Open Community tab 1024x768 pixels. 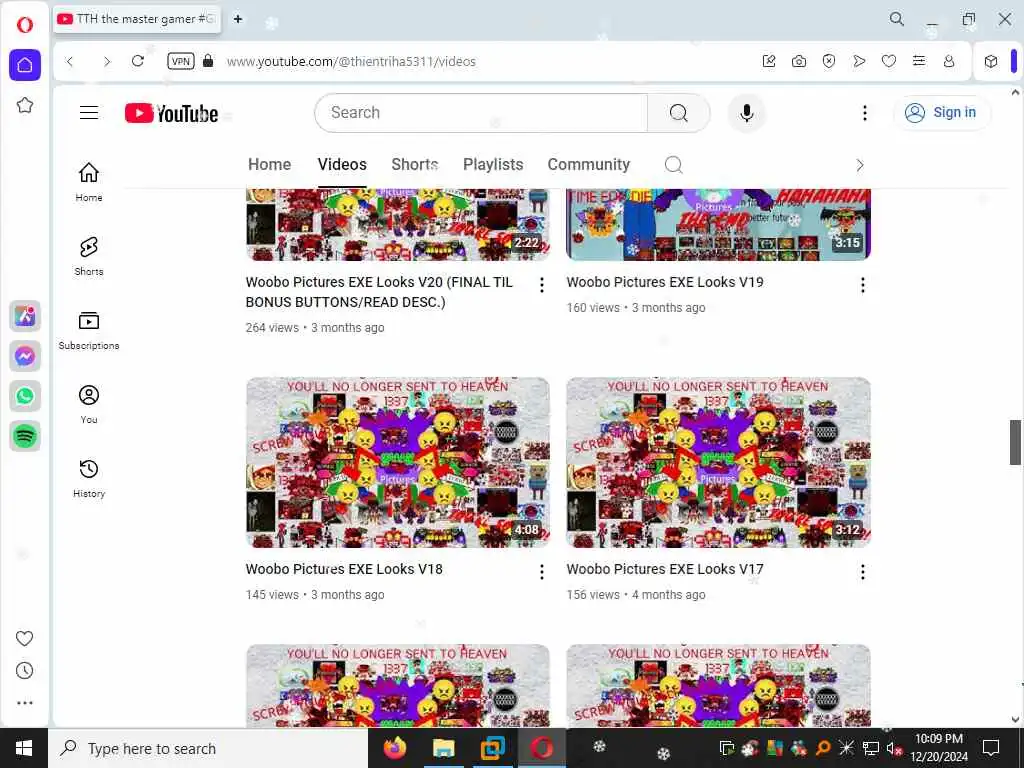(x=588, y=165)
